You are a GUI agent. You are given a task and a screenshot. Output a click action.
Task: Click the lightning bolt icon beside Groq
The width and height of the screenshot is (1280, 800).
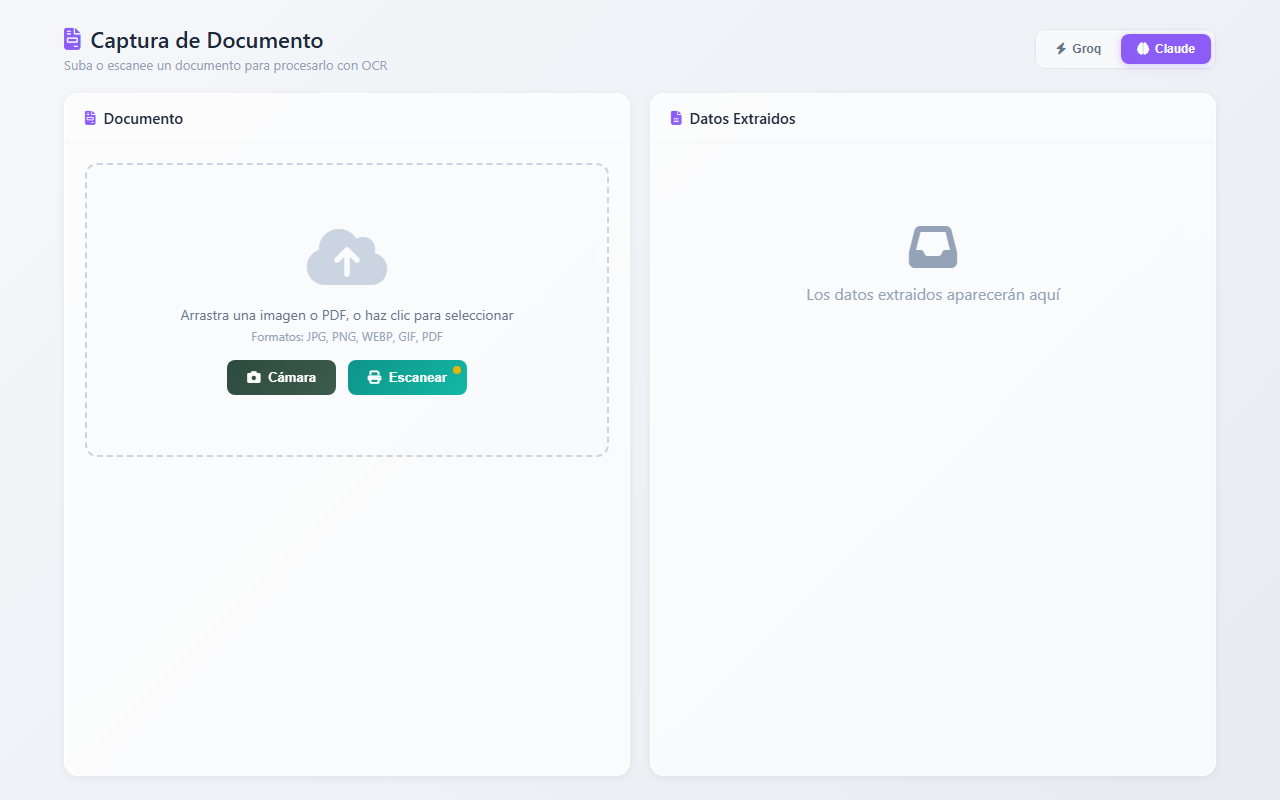point(1061,49)
